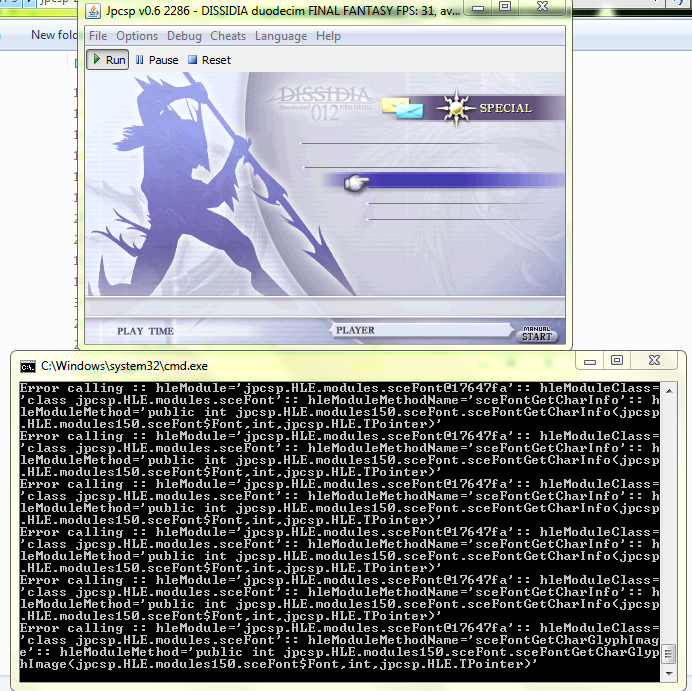Click the cmd scrollbar thumb

click(x=669, y=653)
